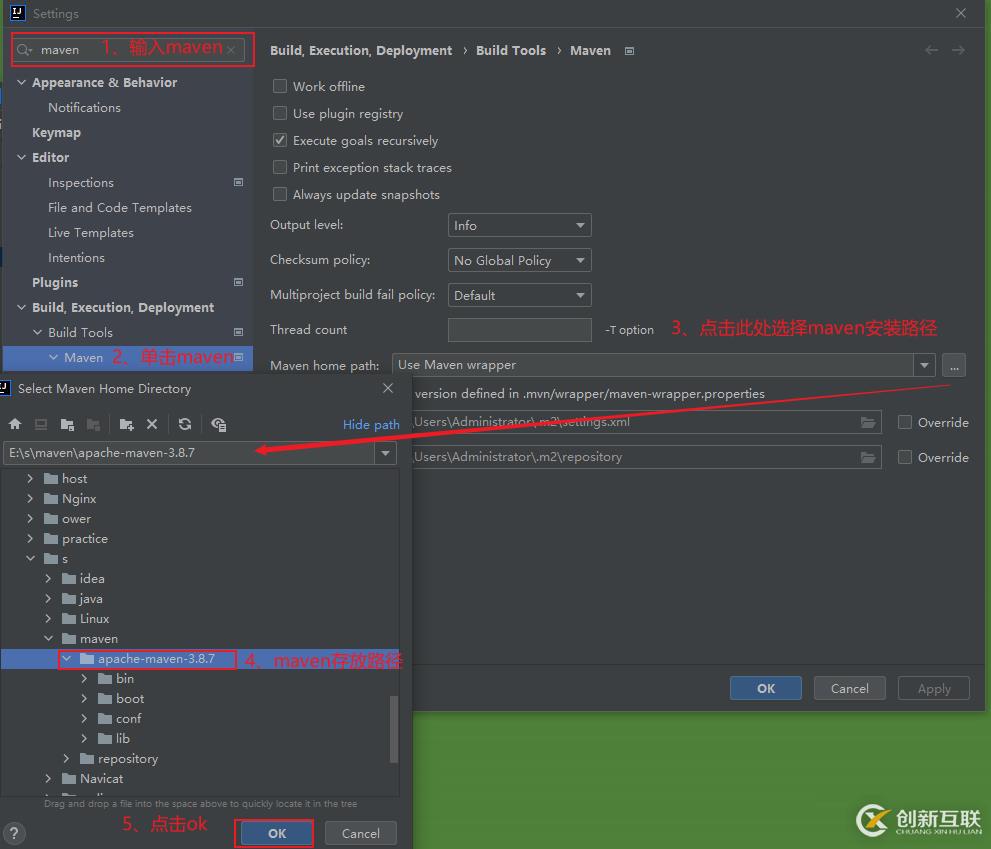Expand the bin folder
This screenshot has height=849, width=991.
point(84,679)
